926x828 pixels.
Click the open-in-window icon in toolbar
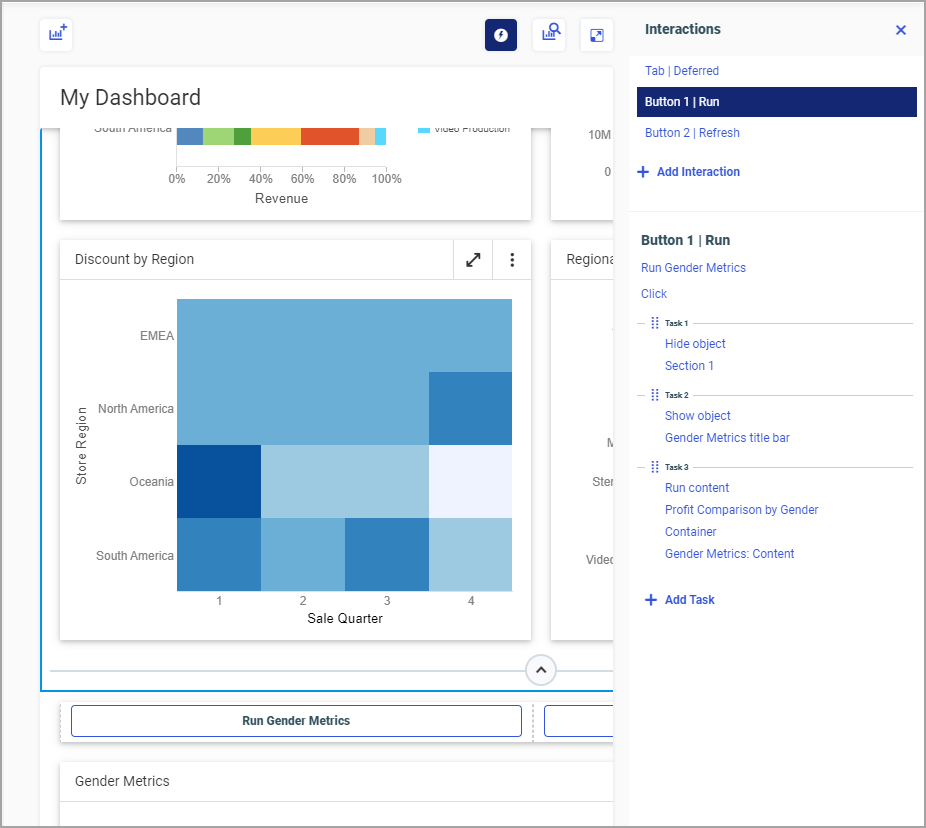tap(596, 35)
